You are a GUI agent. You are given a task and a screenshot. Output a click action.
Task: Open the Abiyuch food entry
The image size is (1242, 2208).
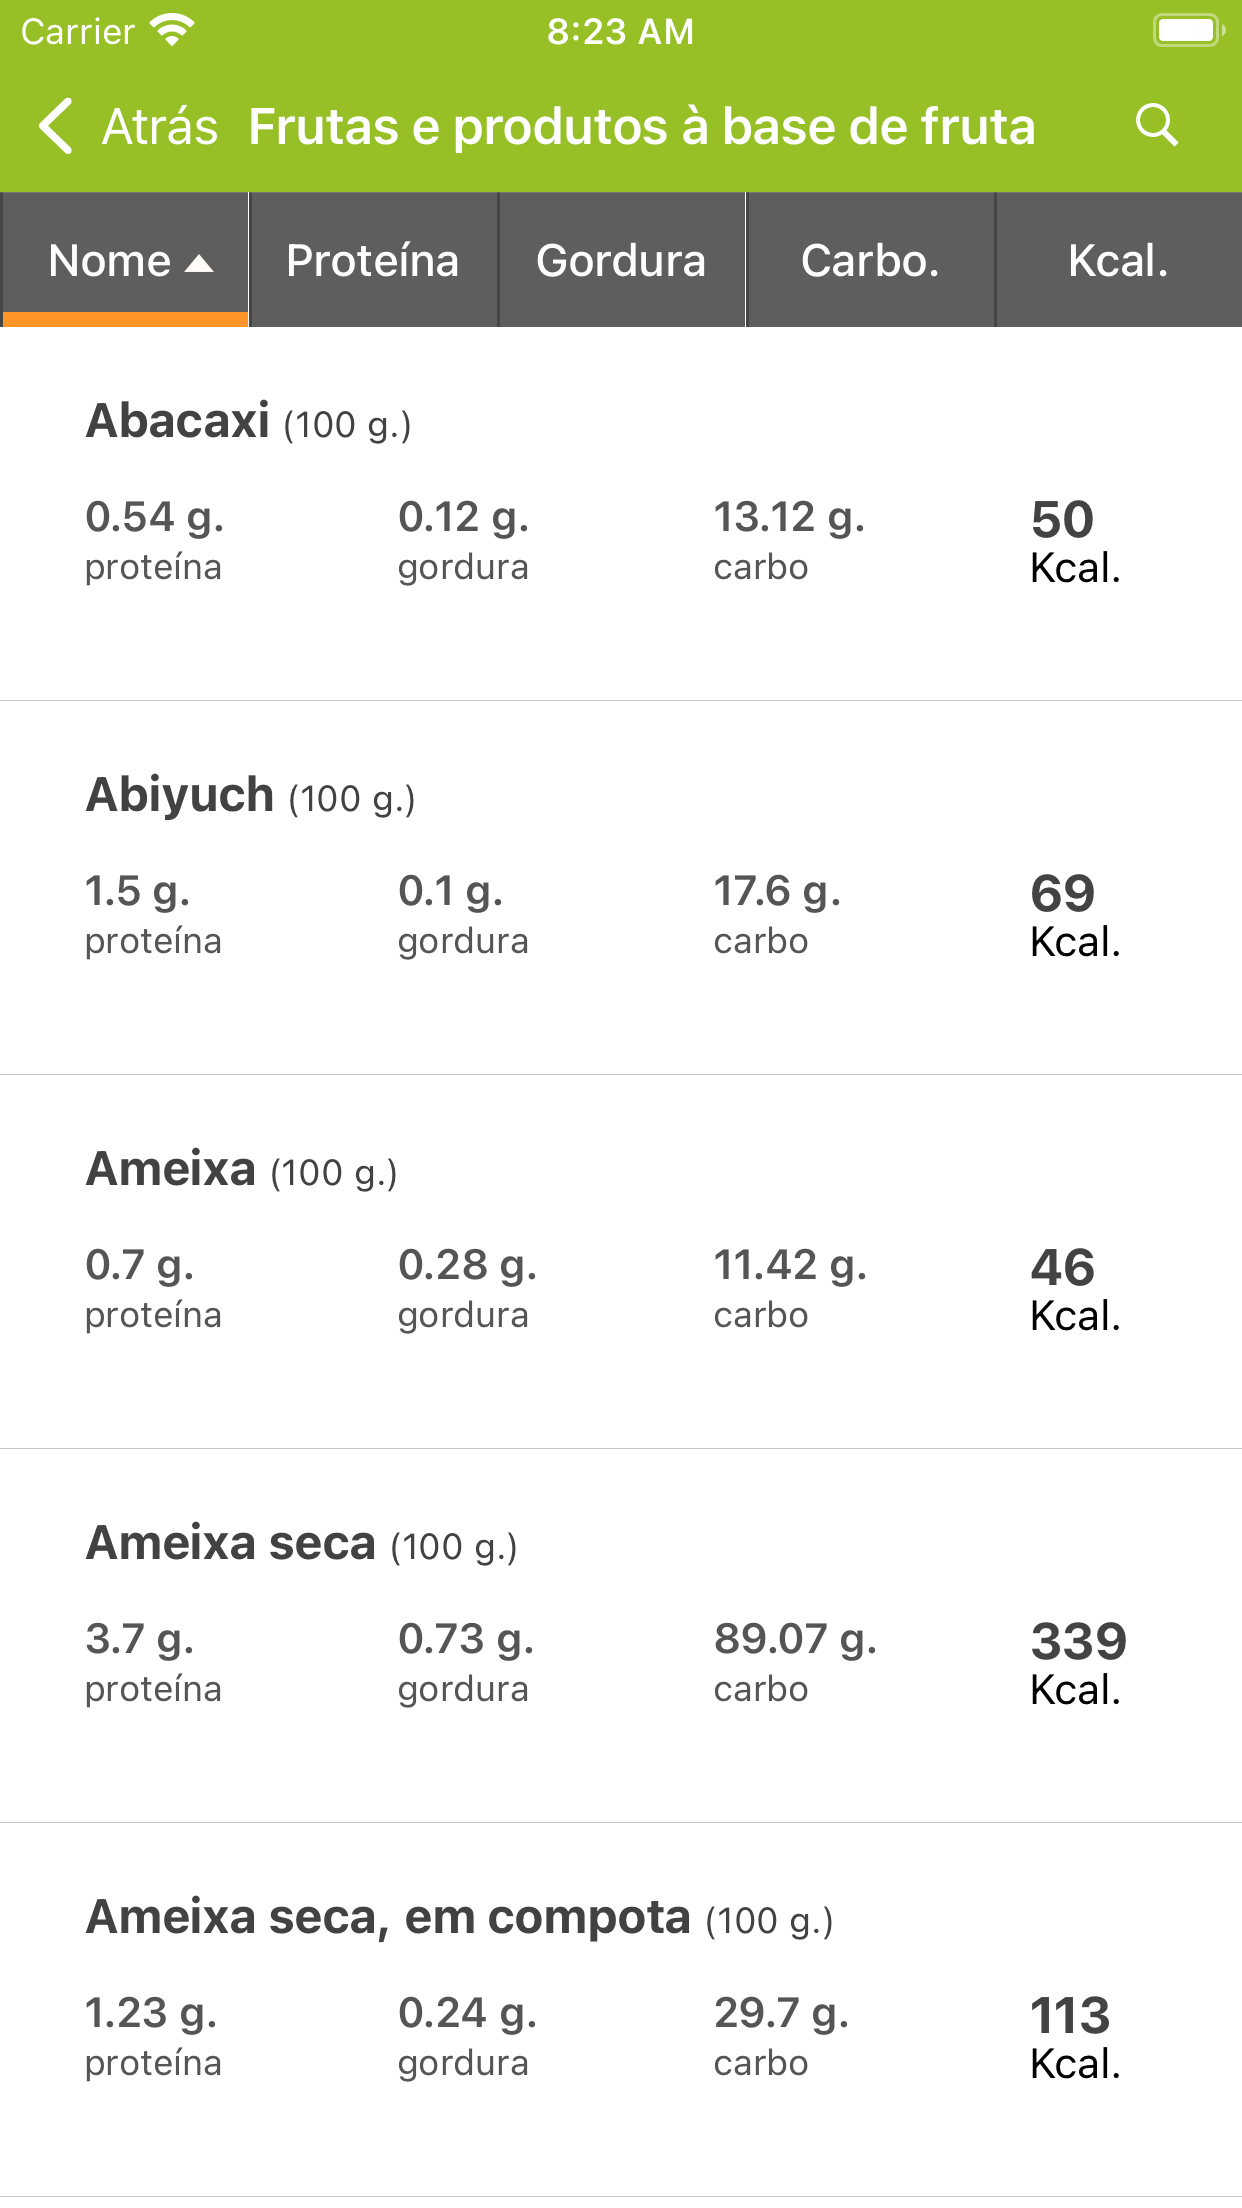coord(180,795)
